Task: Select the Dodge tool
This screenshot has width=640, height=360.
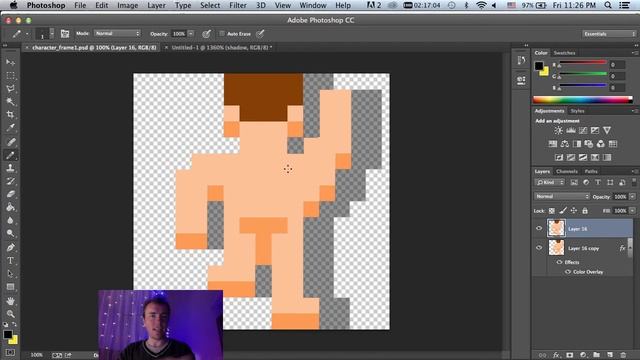Action: pos(11,233)
